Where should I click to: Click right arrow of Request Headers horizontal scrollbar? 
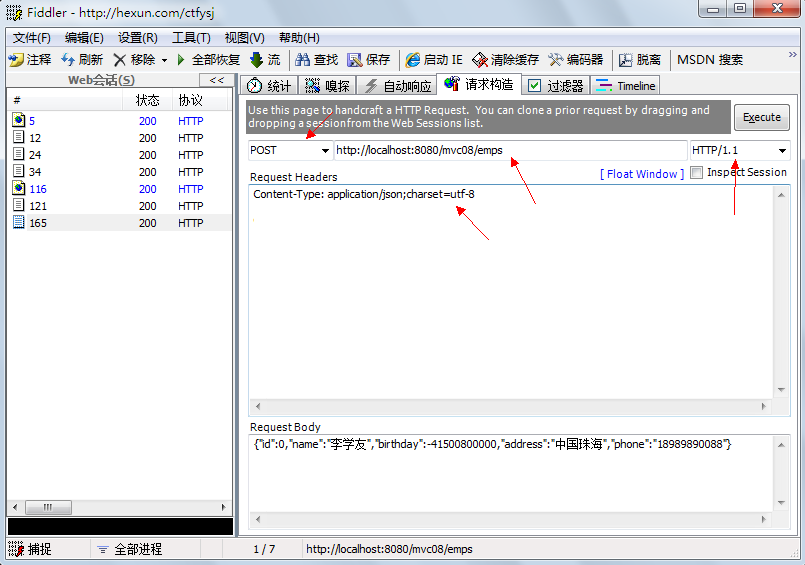763,406
